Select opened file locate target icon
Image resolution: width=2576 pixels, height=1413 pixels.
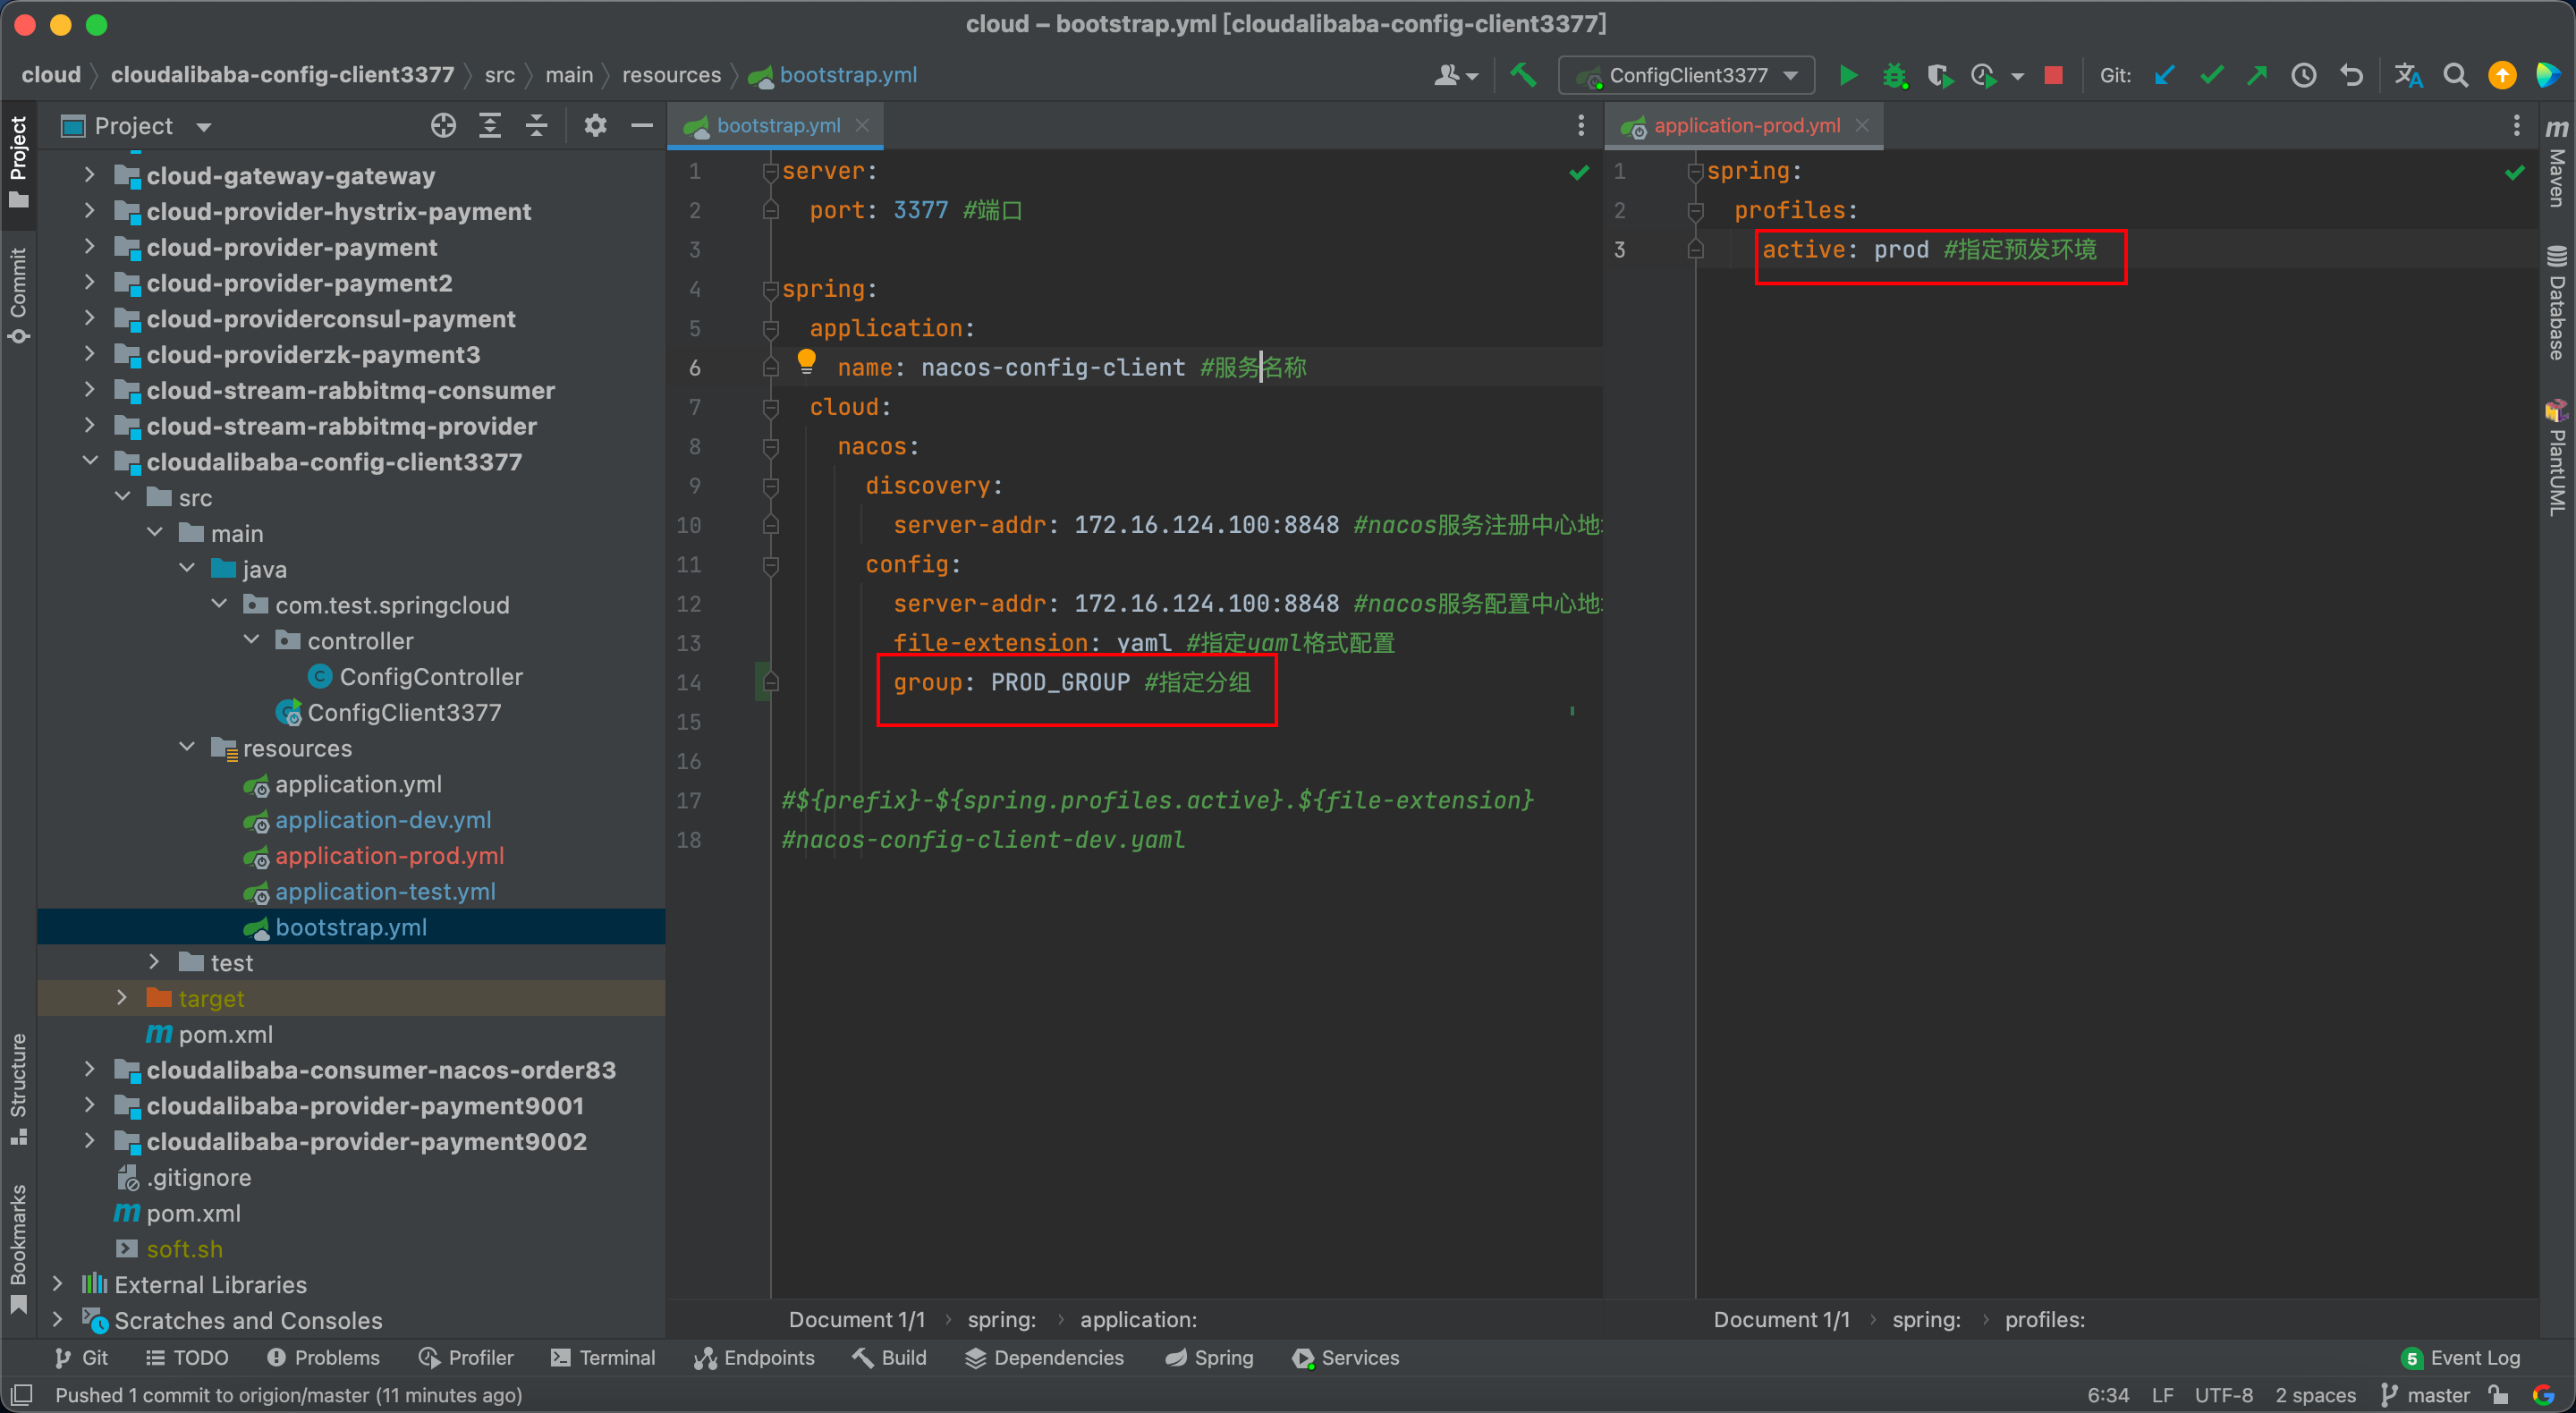443,125
